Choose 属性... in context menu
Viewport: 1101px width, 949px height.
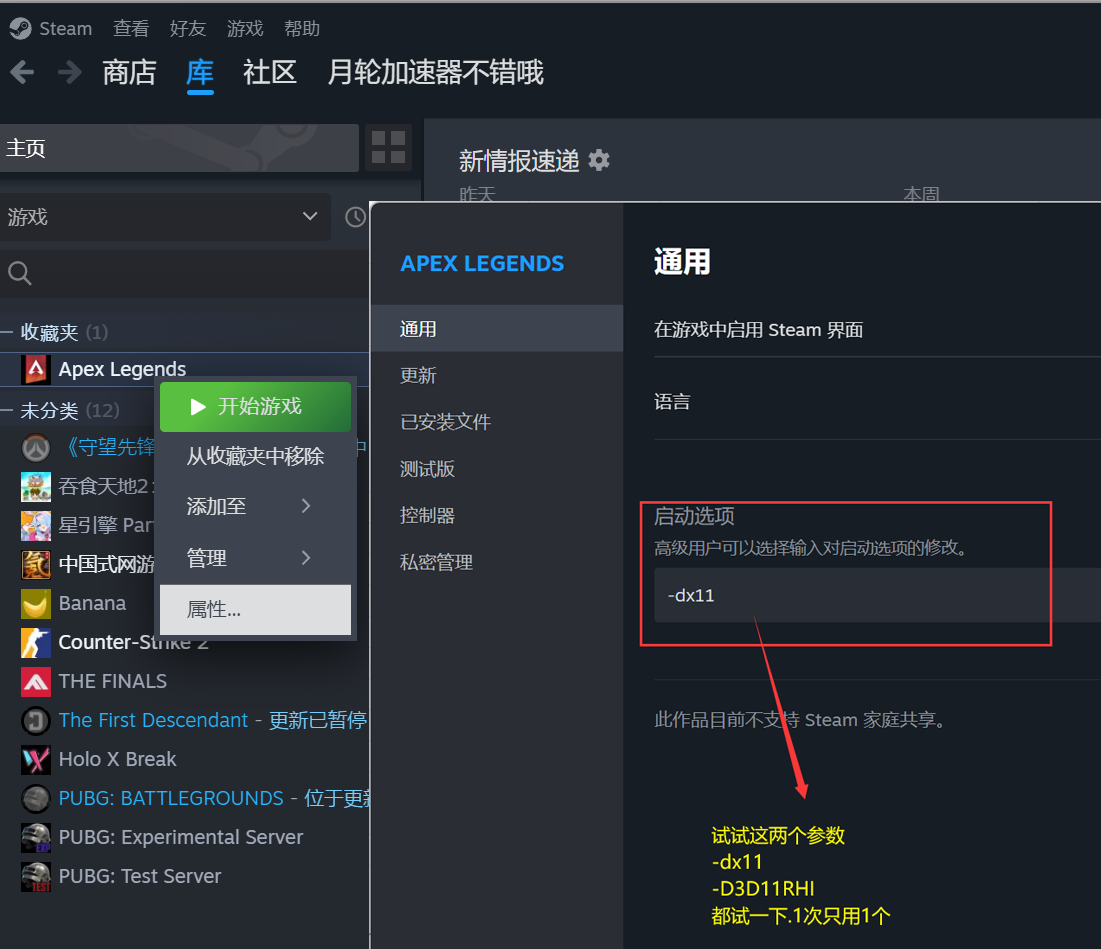point(256,609)
